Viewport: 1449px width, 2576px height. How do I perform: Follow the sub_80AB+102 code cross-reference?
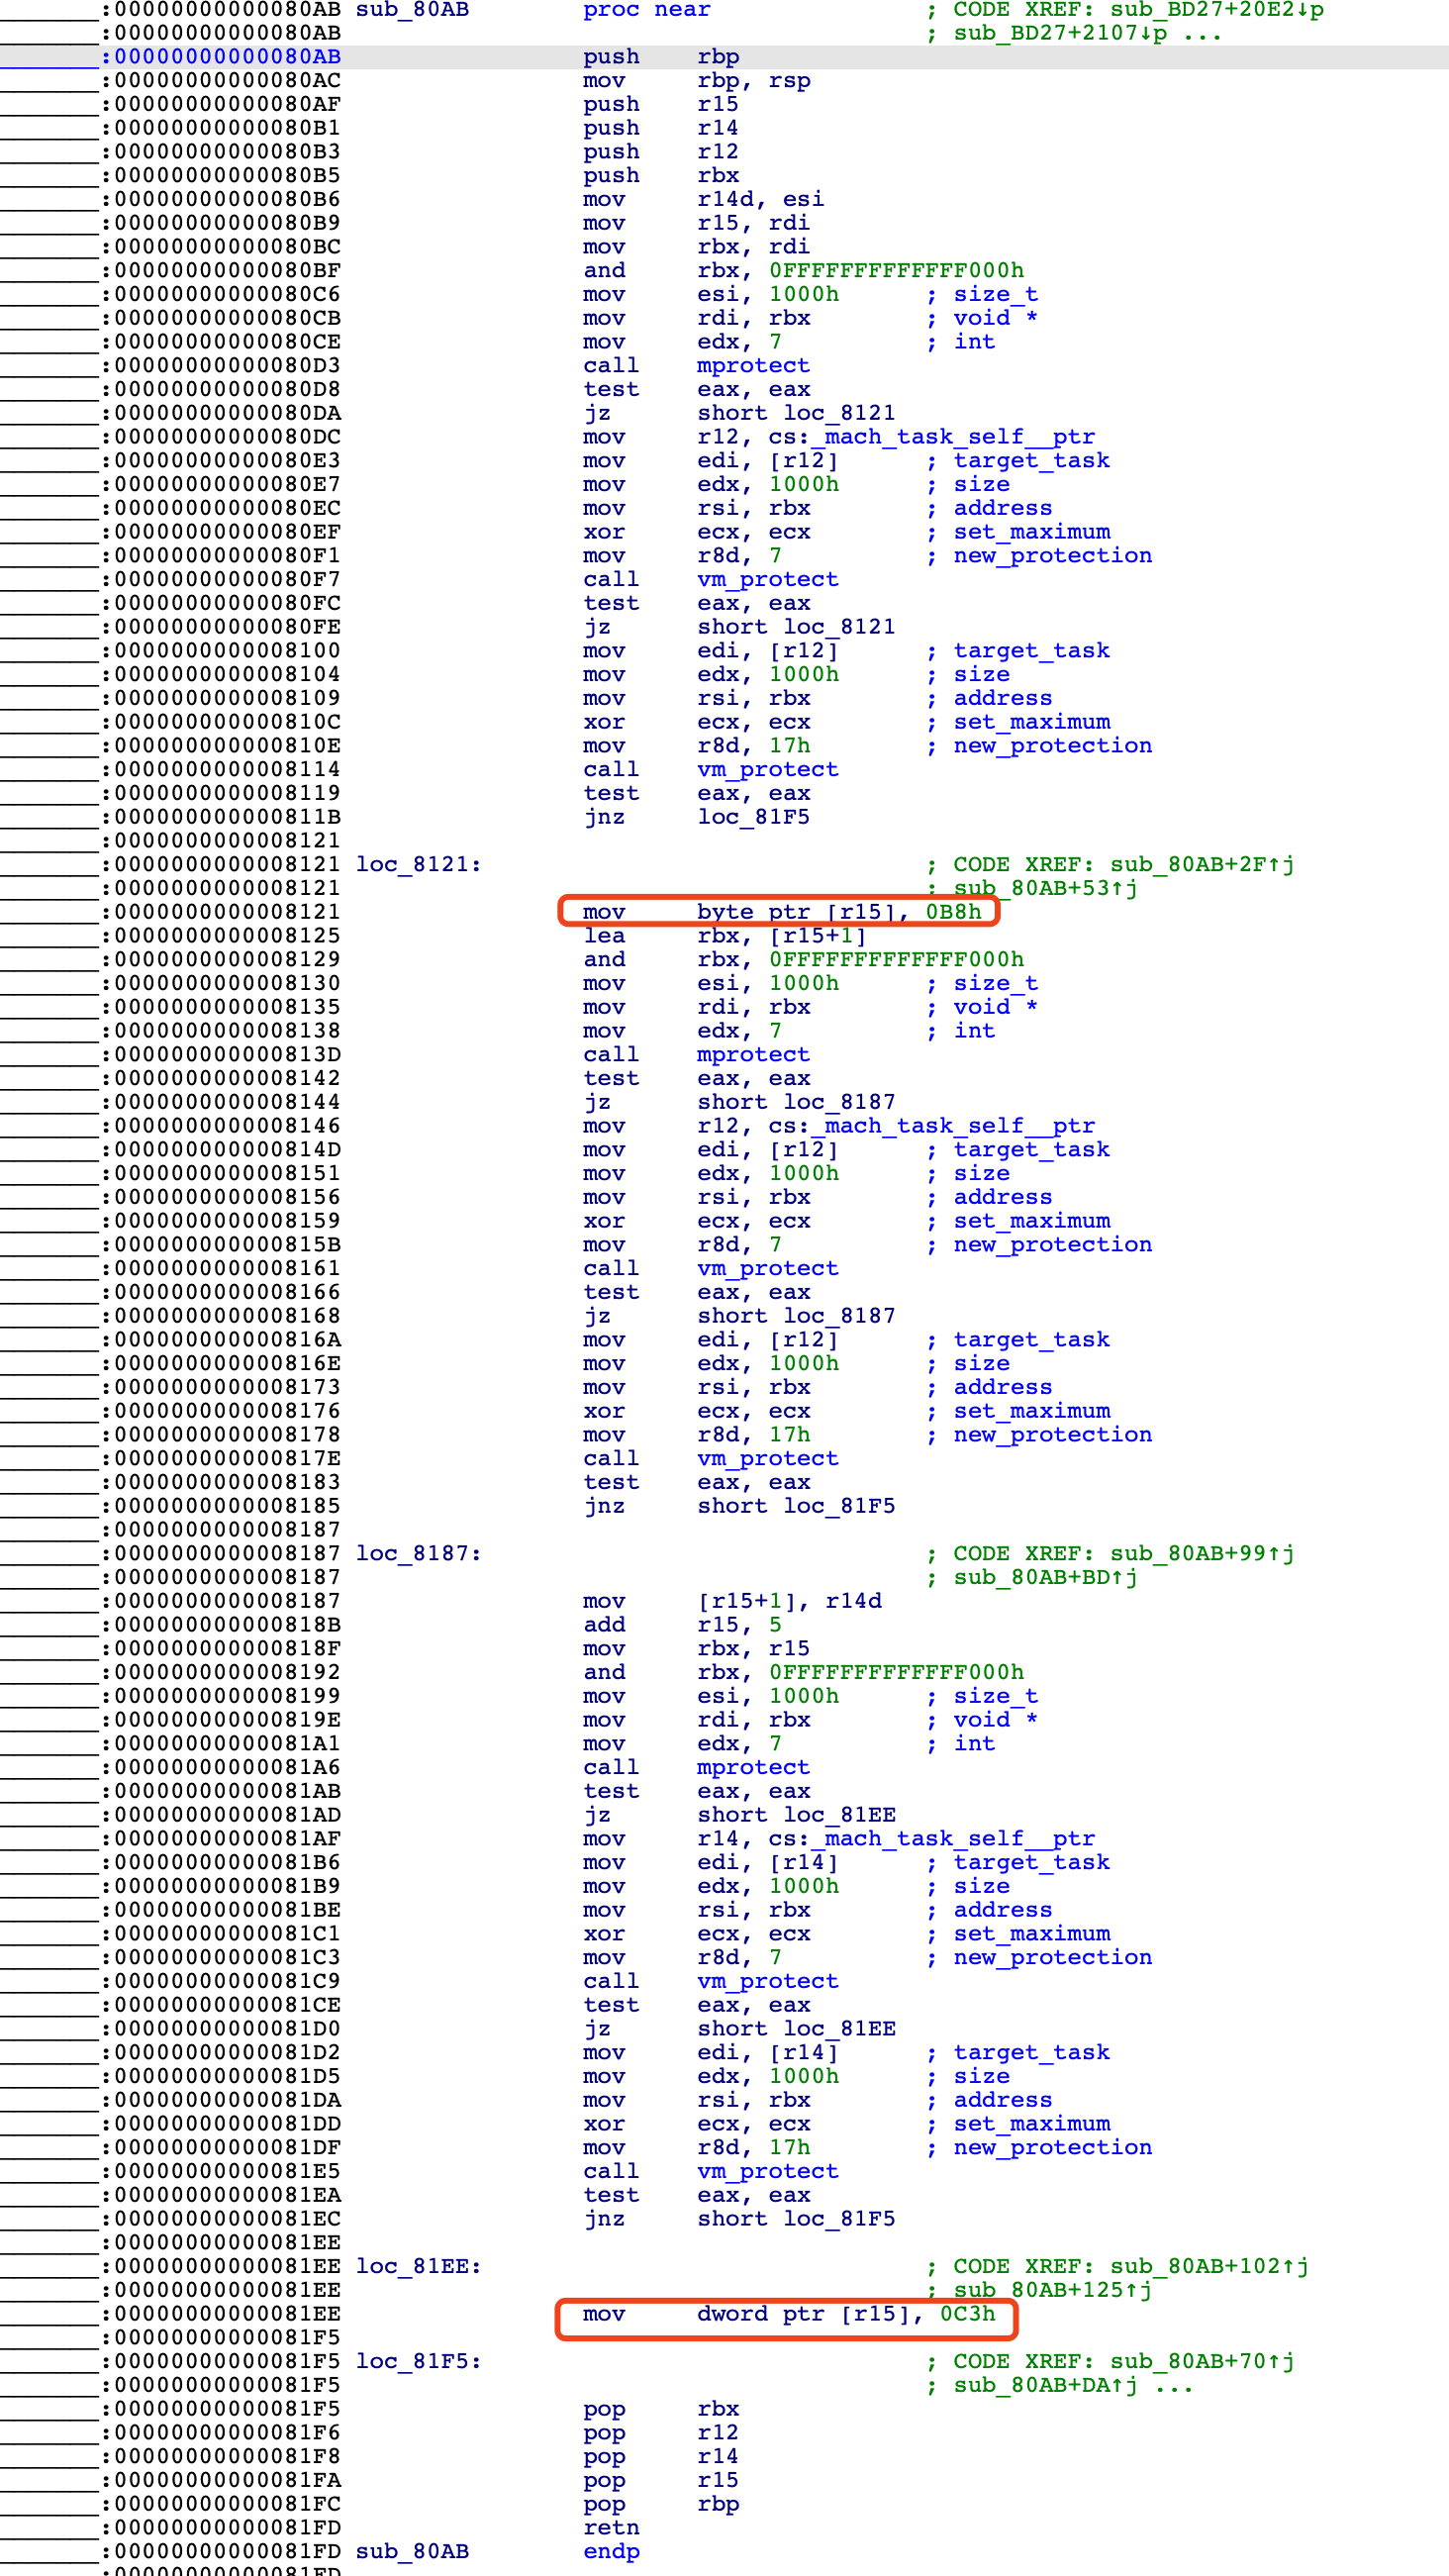[1209, 2267]
